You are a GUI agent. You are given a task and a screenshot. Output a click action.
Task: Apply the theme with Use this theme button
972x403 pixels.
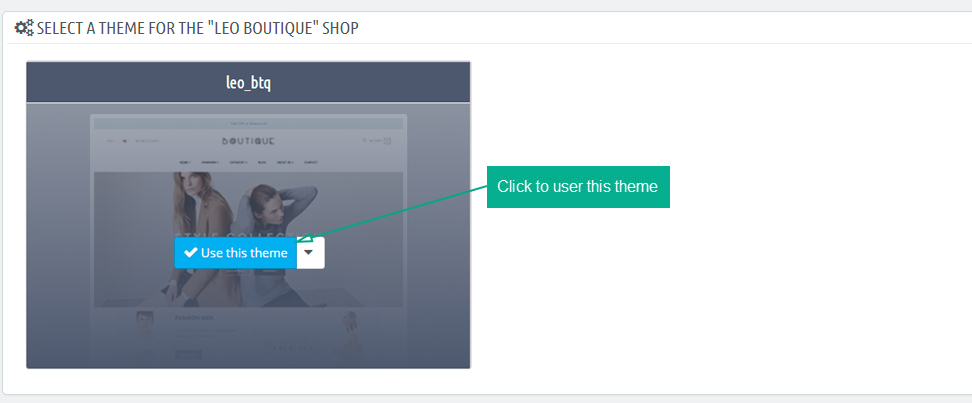236,252
